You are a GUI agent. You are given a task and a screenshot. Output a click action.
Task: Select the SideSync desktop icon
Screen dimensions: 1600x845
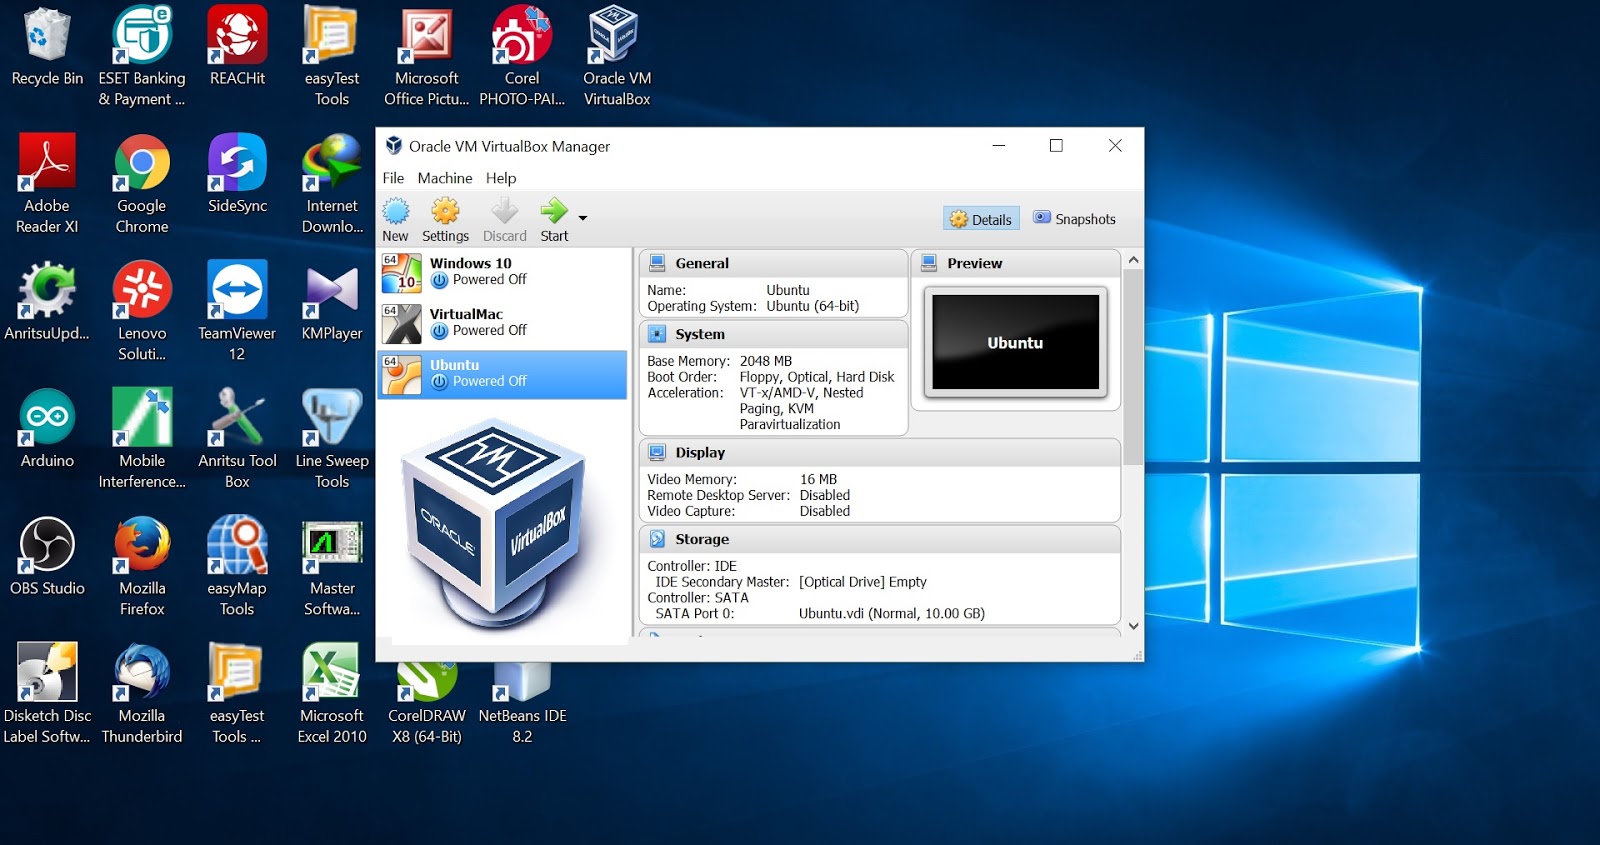coord(237,174)
